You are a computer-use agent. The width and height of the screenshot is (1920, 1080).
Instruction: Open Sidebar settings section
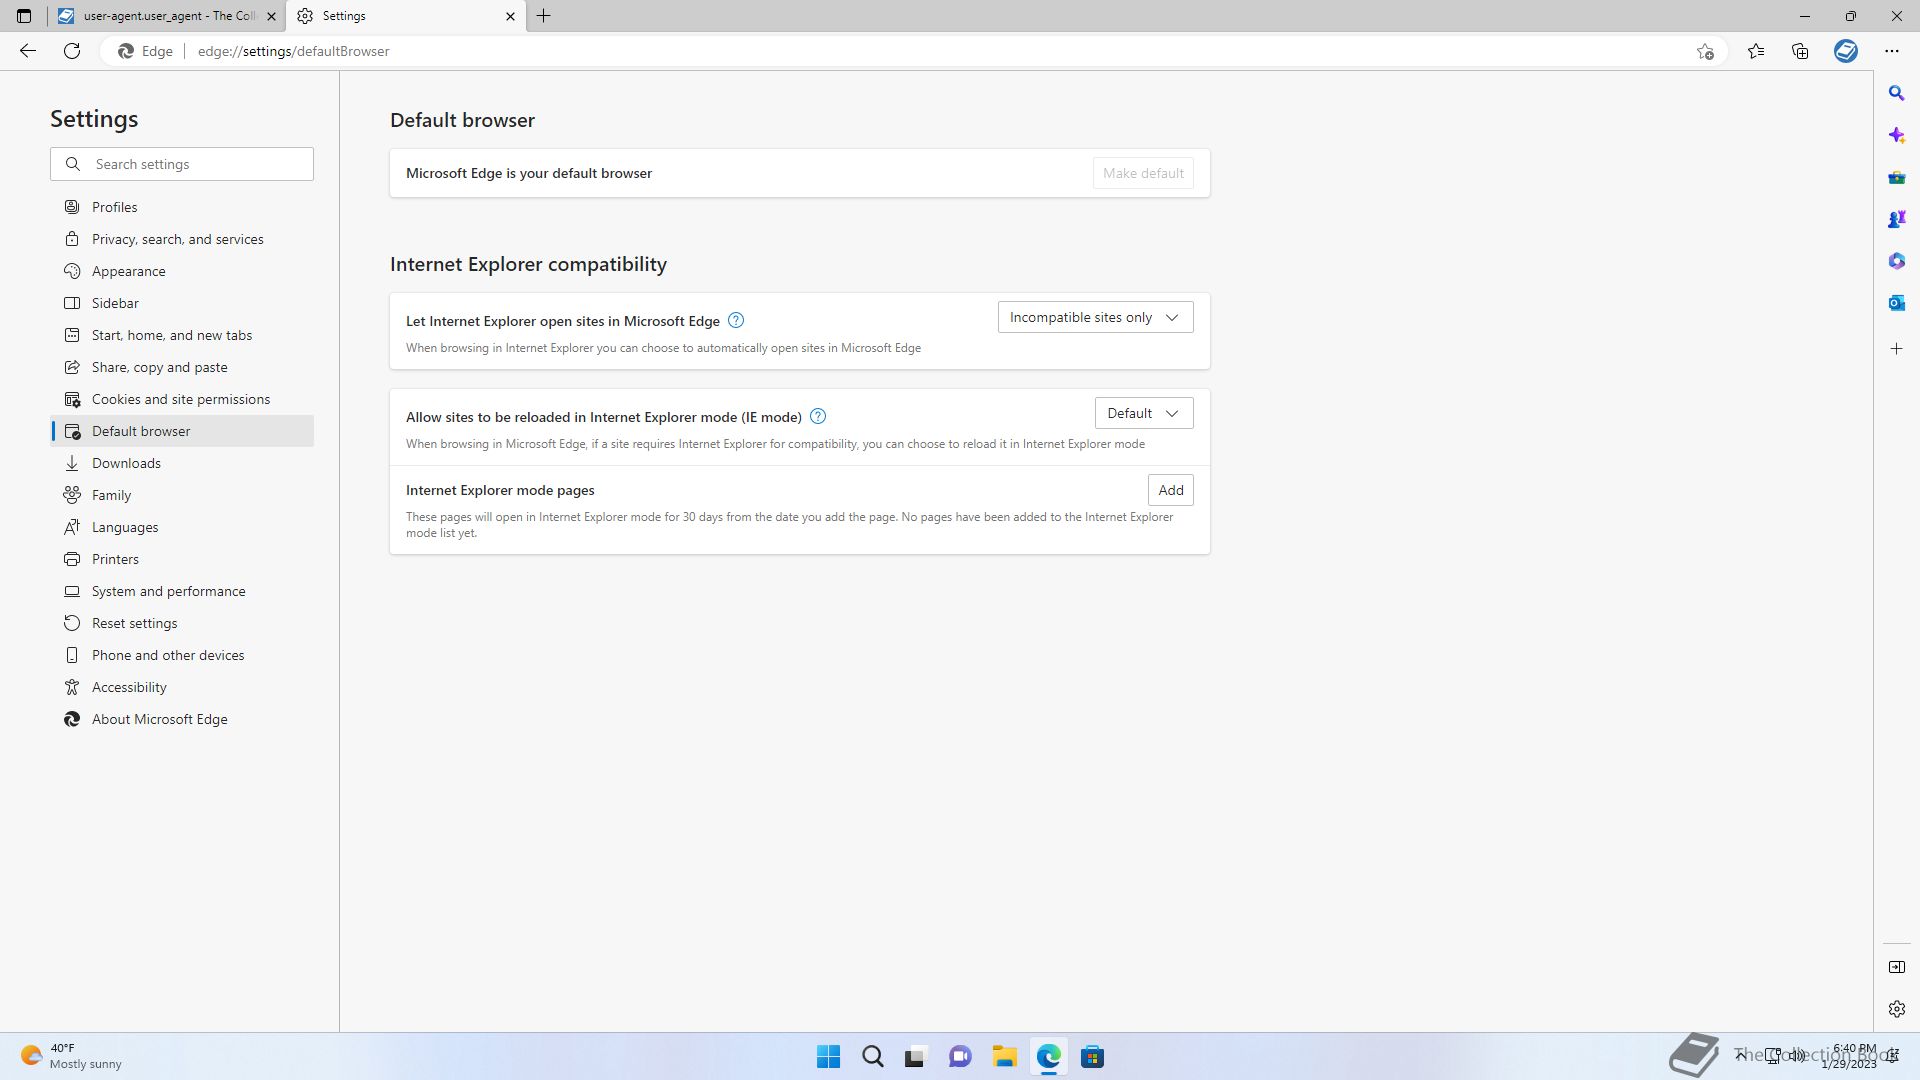(x=182, y=303)
